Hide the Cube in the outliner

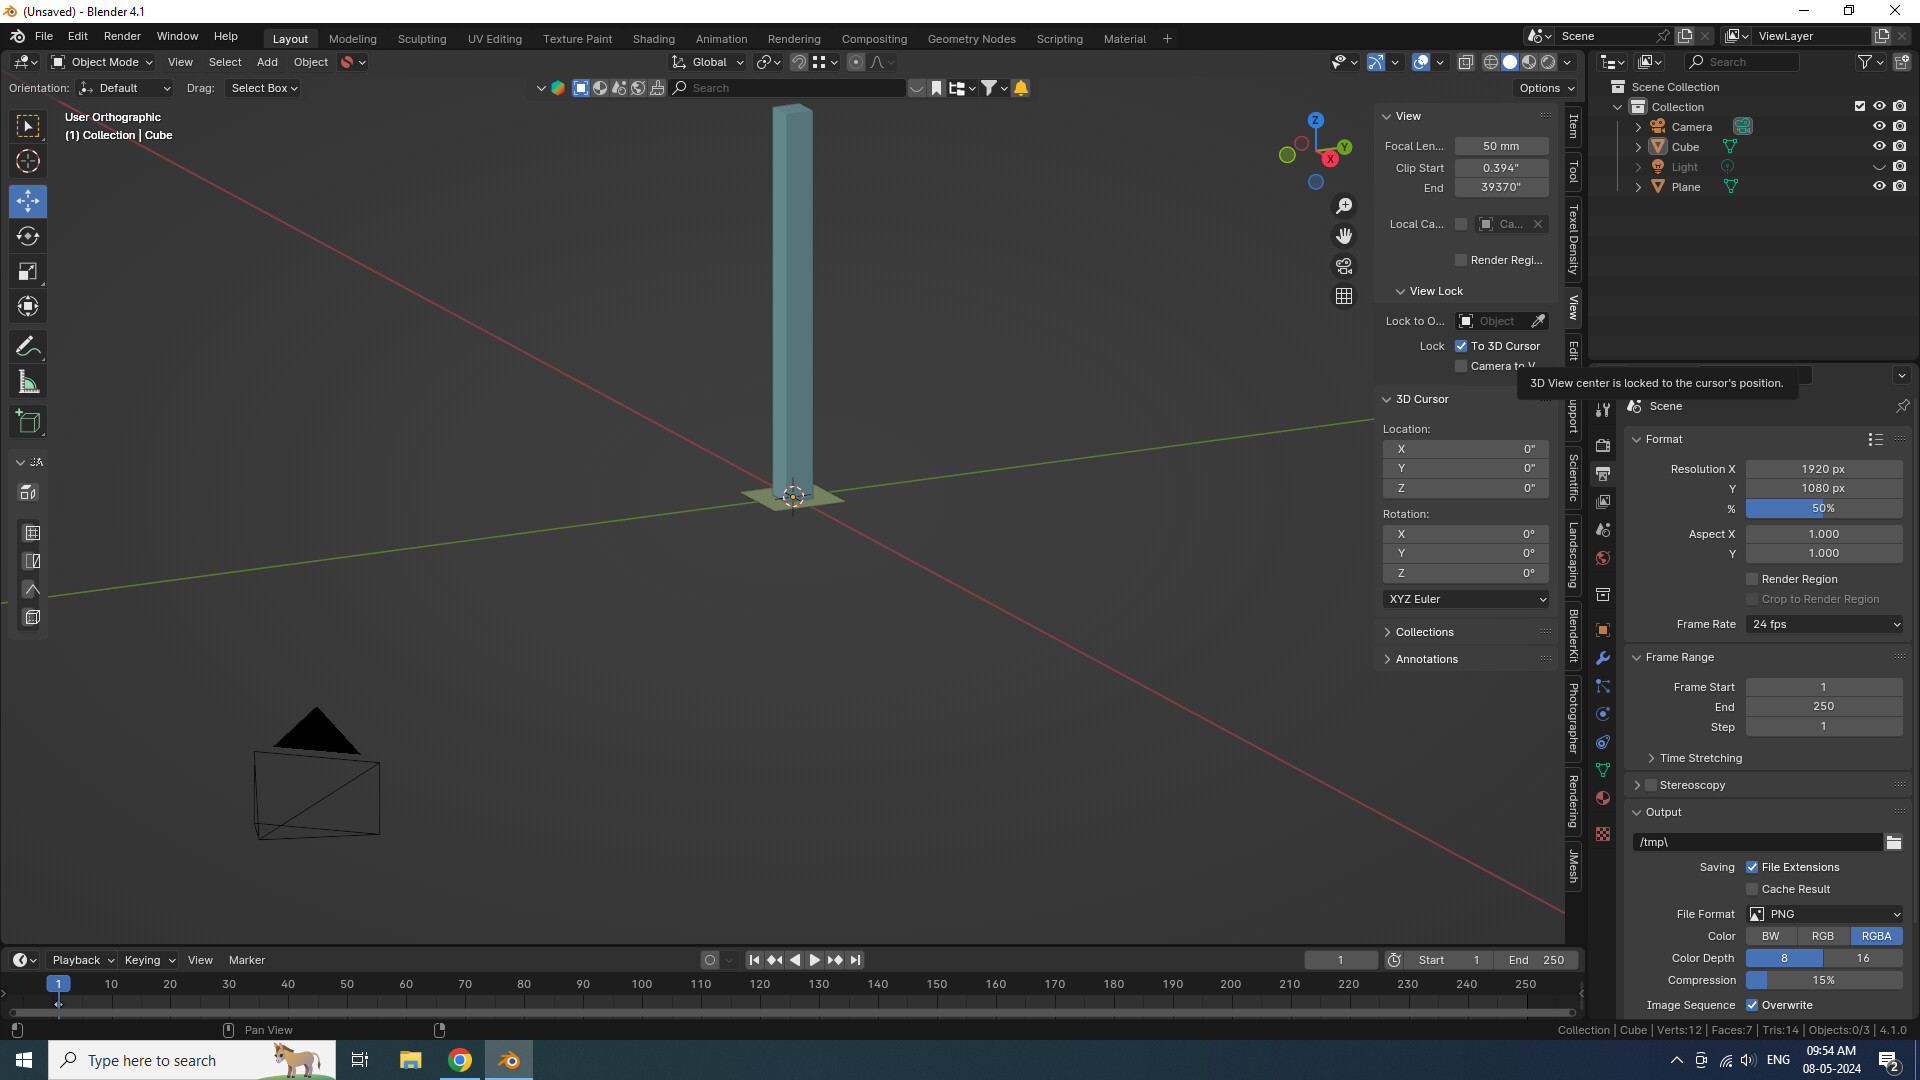tap(1879, 146)
